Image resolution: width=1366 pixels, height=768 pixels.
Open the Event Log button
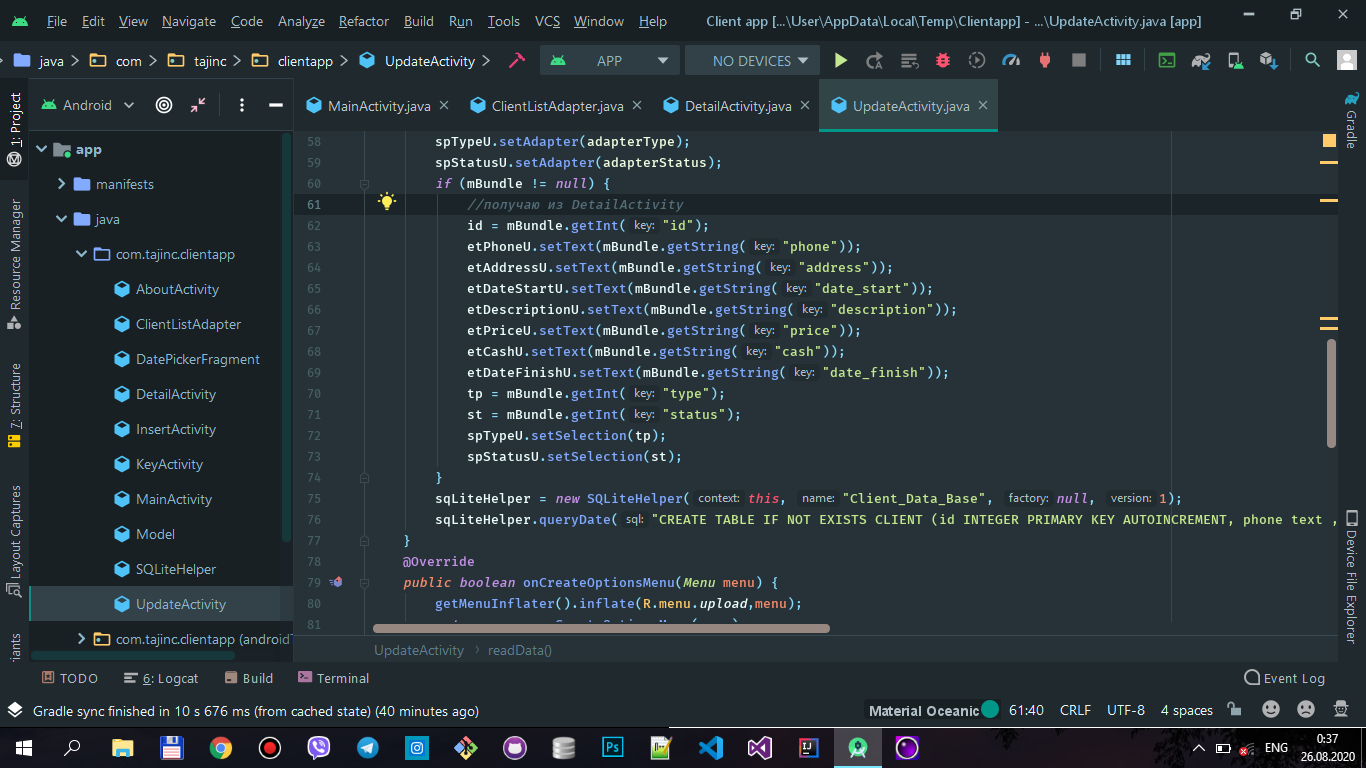click(1284, 678)
